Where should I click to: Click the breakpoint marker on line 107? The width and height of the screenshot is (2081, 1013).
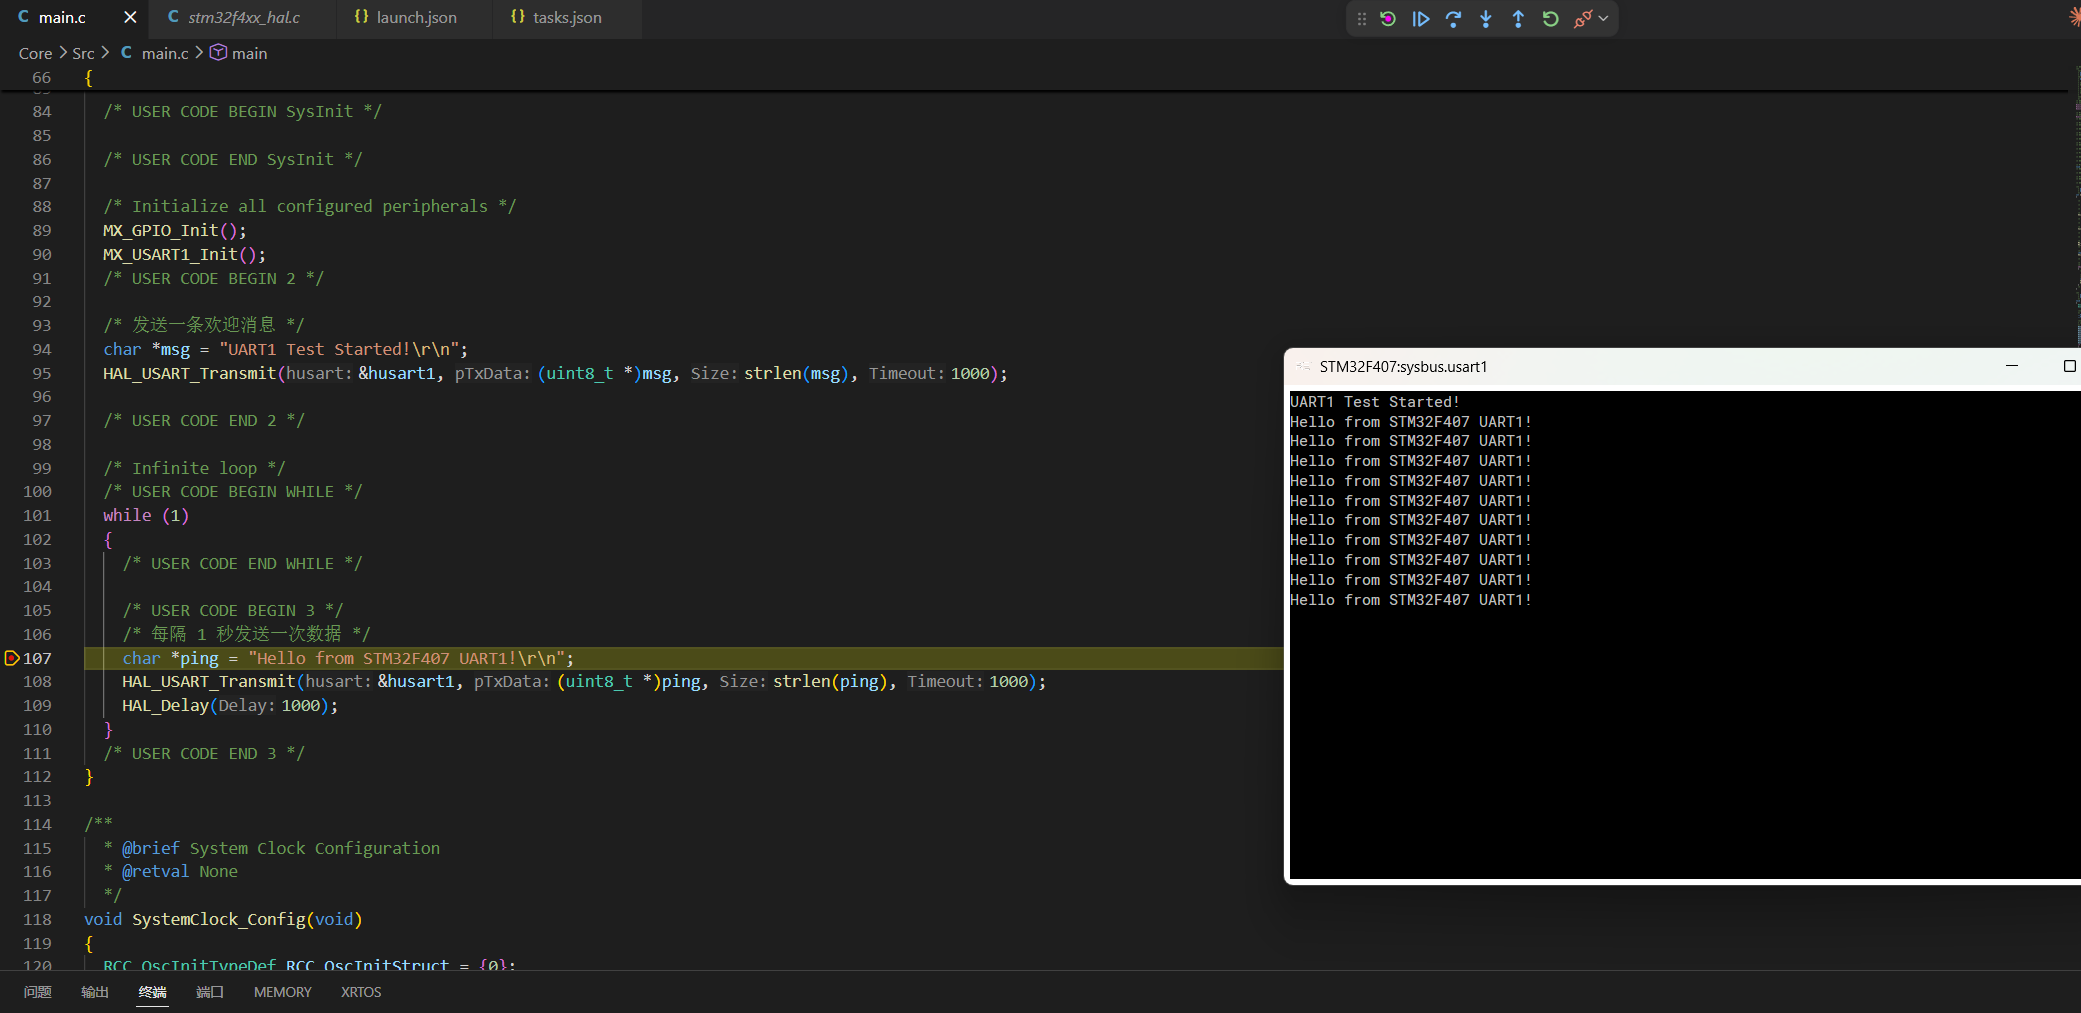point(12,658)
